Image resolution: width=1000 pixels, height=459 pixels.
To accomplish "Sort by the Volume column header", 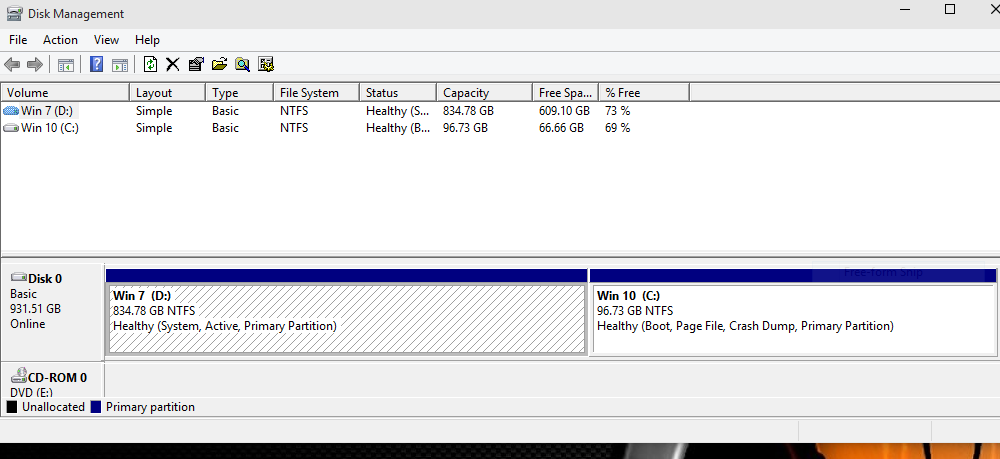I will point(65,92).
